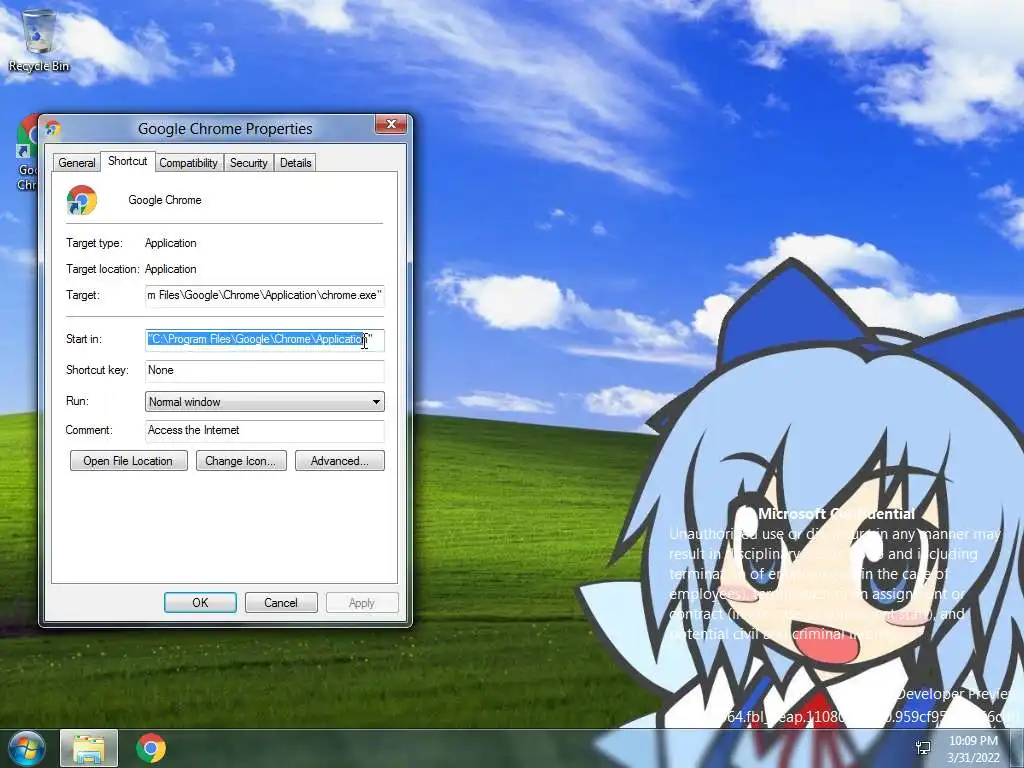The width and height of the screenshot is (1024, 768).
Task: Open the Recycle Bin desktop icon
Action: 39,39
